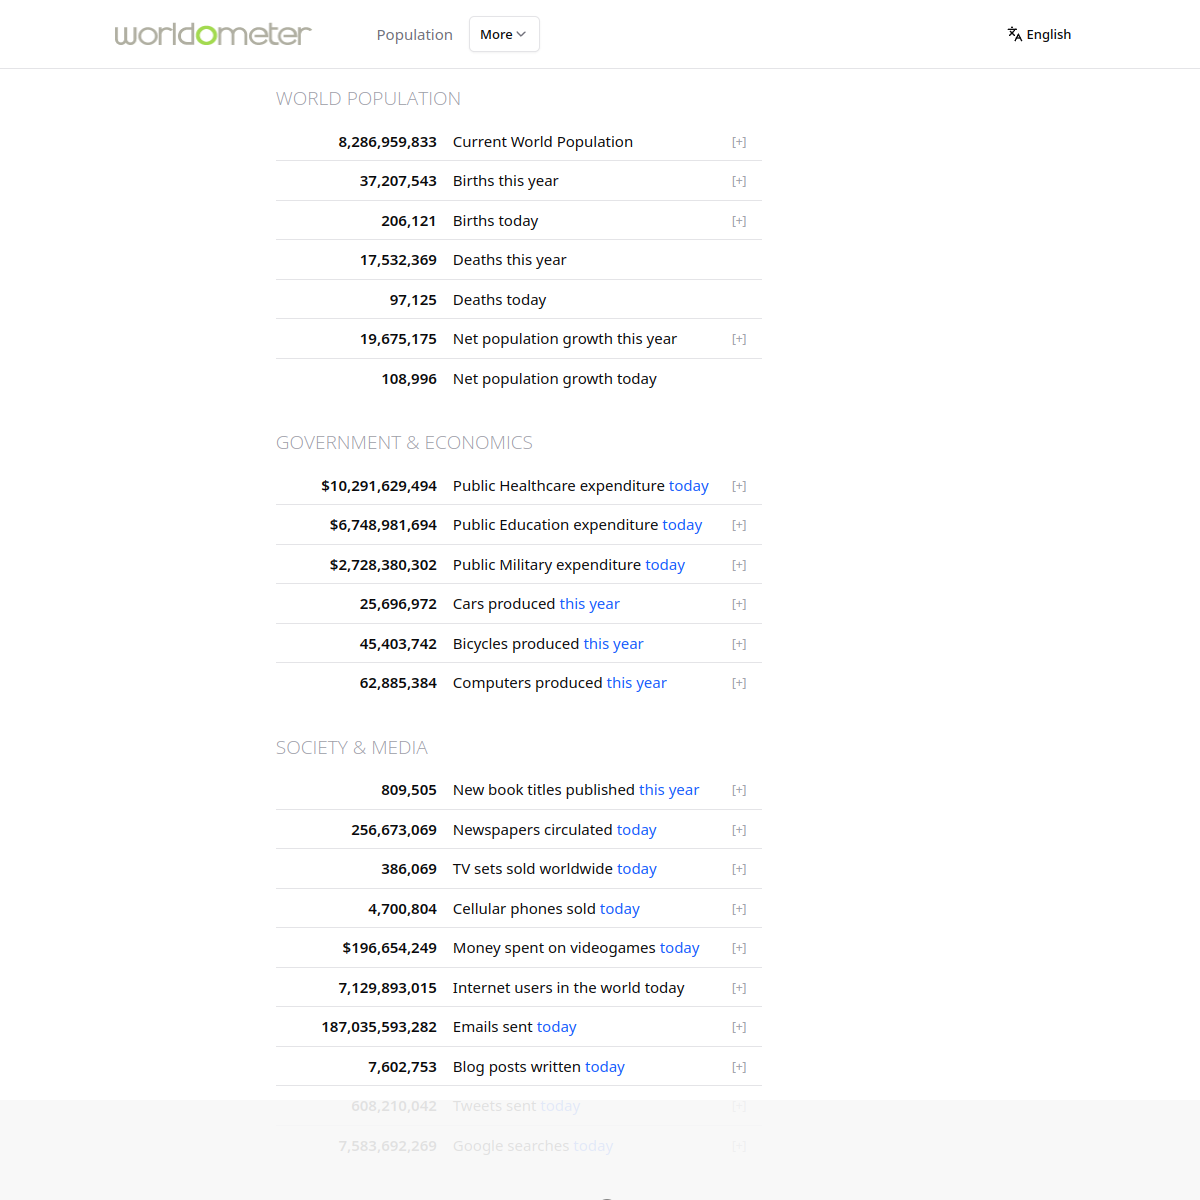Viewport: 1200px width, 1200px height.
Task: Click 'today' link for Newspapers circulated
Action: [636, 830]
